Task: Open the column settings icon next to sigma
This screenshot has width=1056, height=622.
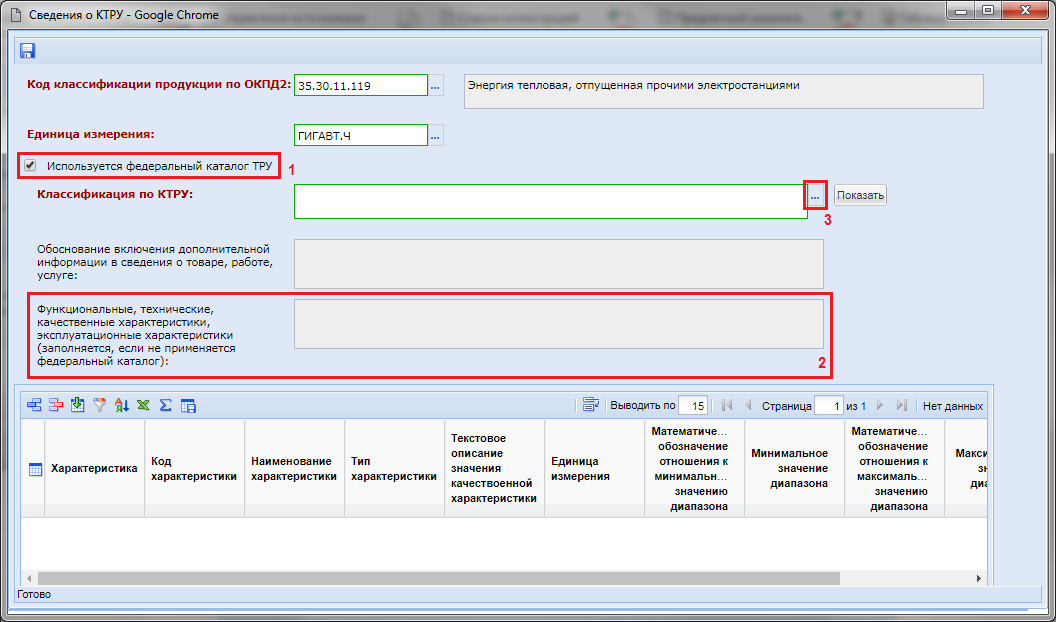Action: (187, 405)
